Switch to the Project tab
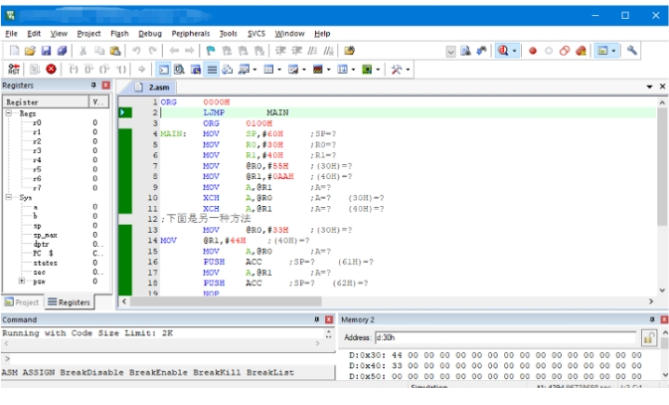This screenshot has width=669, height=405. [23, 301]
